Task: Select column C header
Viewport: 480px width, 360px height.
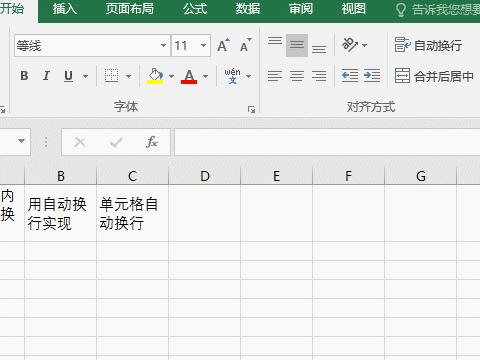Action: pyautogui.click(x=133, y=176)
